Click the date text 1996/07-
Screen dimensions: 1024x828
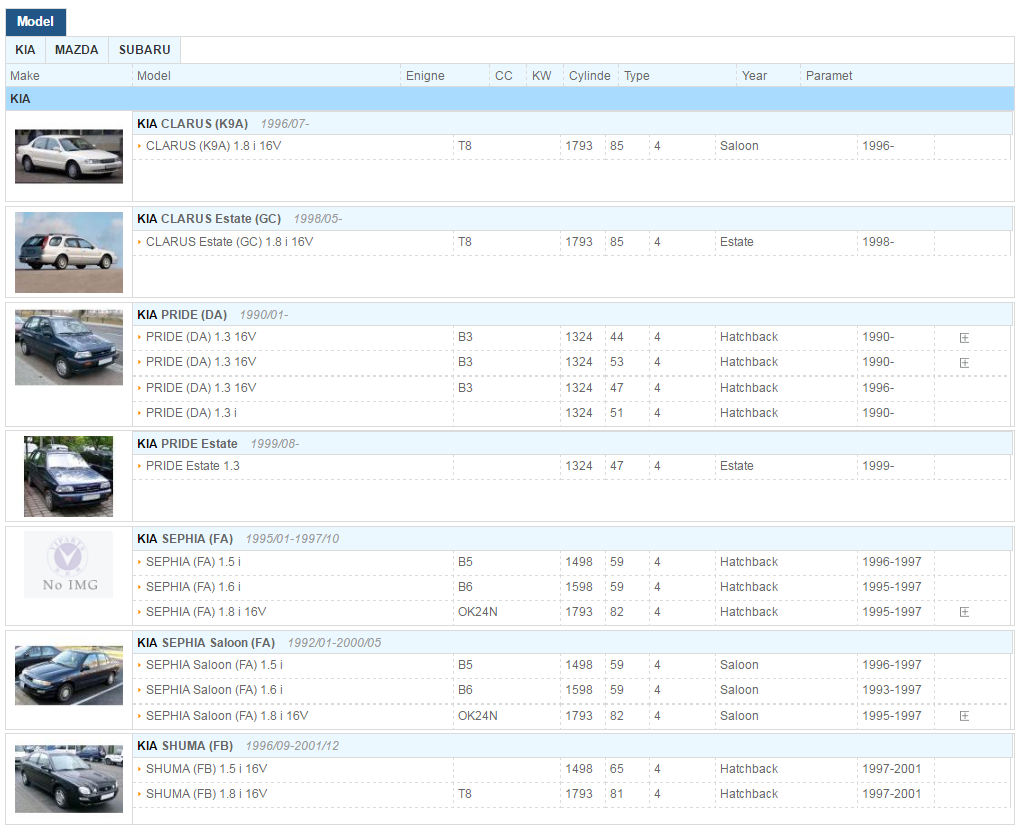(285, 123)
